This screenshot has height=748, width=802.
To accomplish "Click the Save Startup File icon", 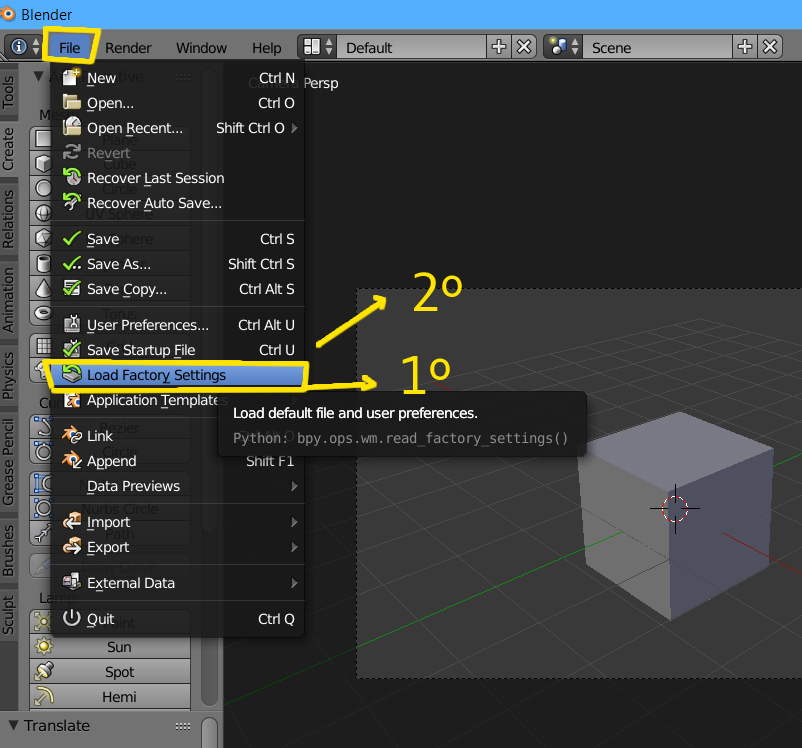I will pyautogui.click(x=72, y=349).
